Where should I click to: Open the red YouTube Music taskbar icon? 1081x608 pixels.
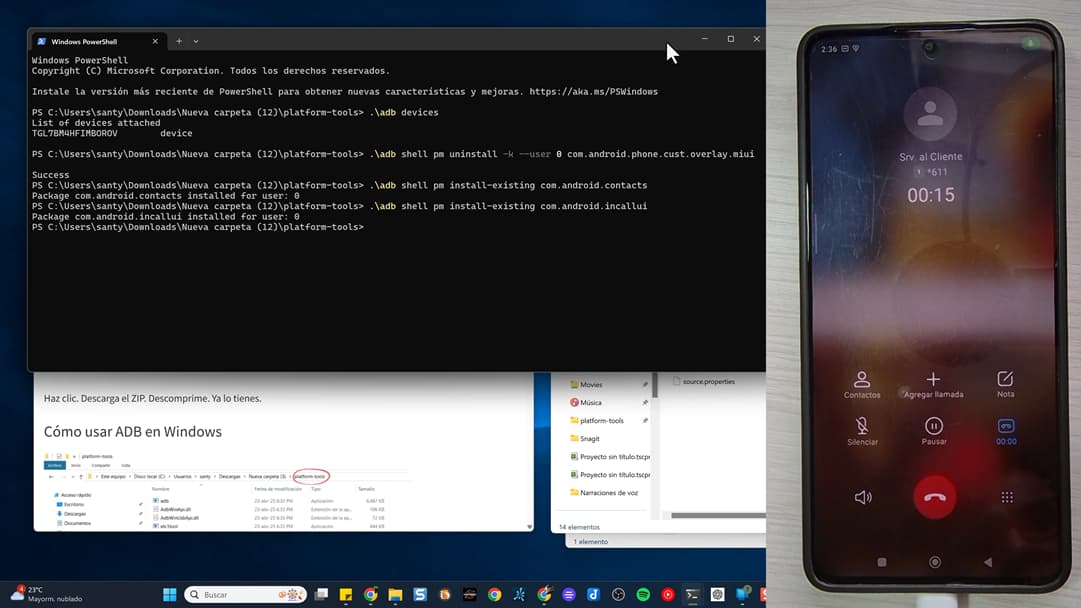click(x=668, y=595)
